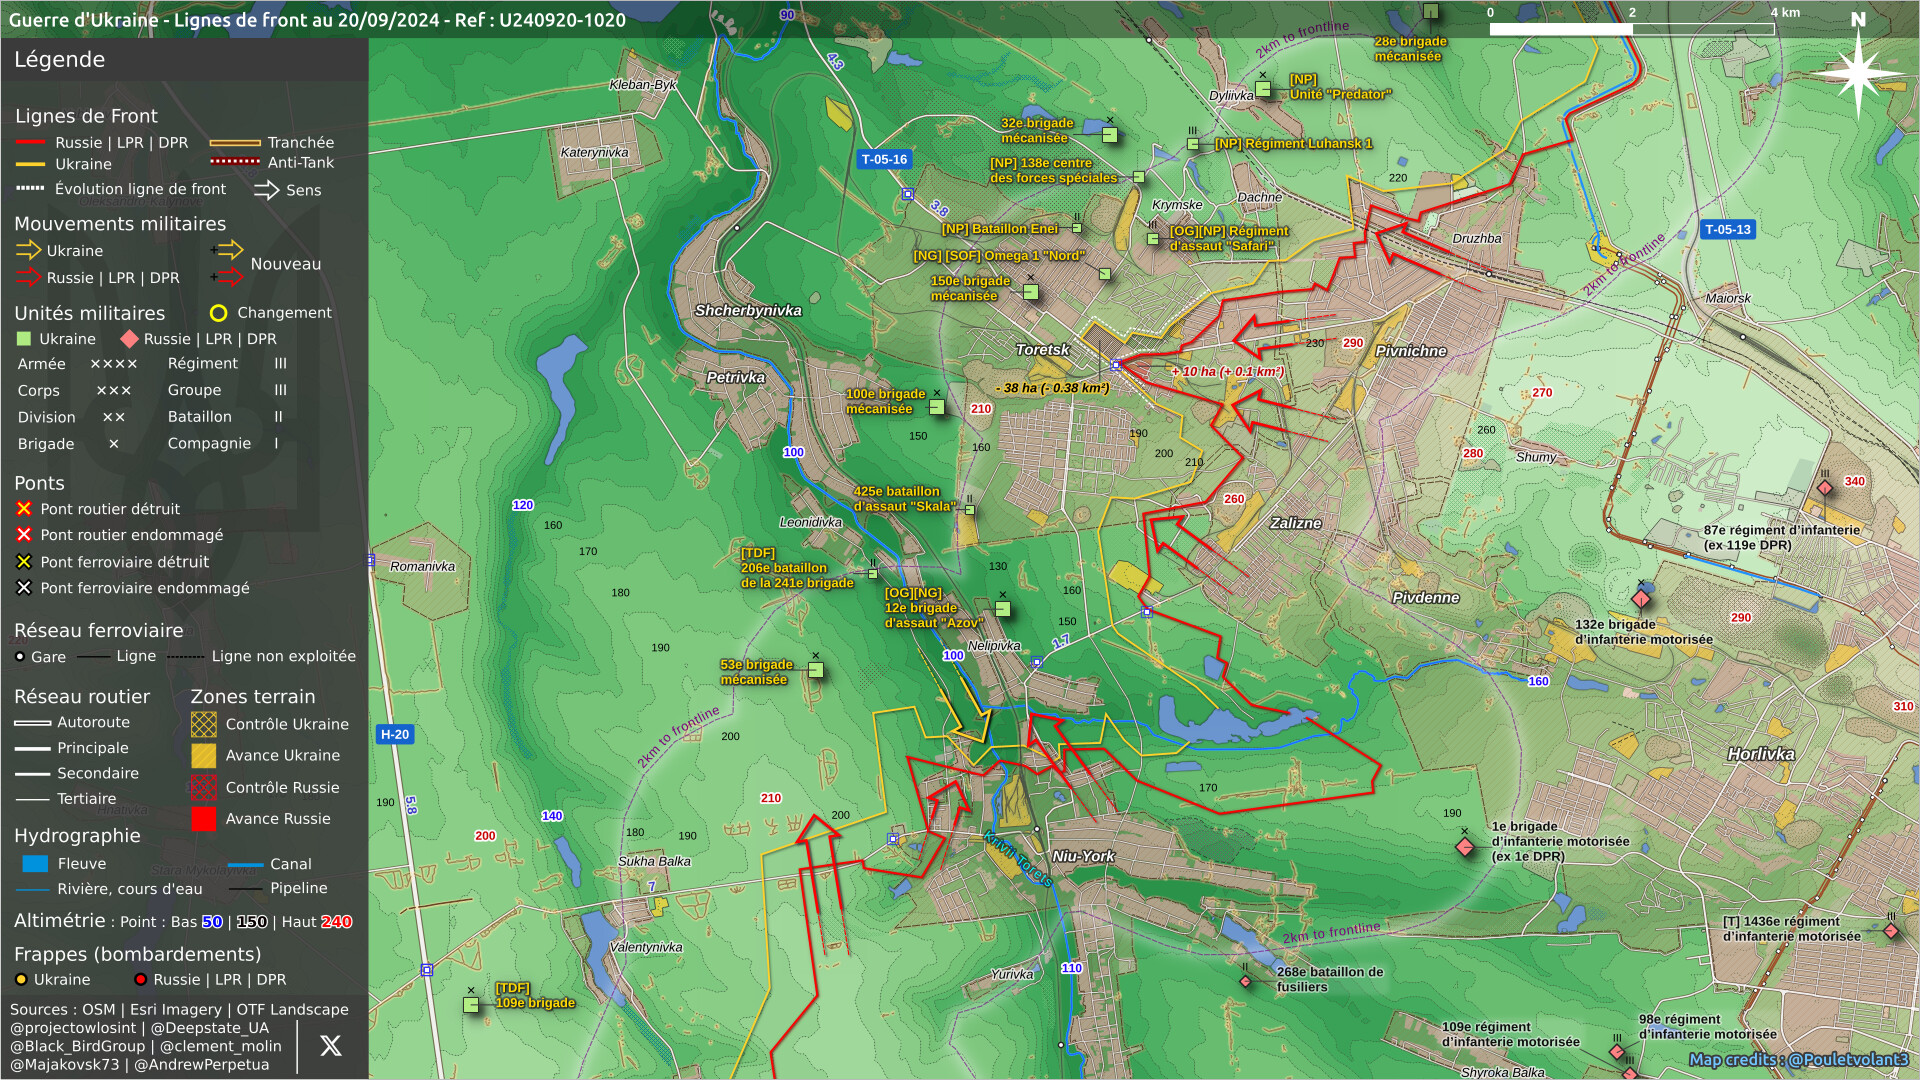Image resolution: width=1920 pixels, height=1080 pixels.
Task: Click the Map credits @Pouletvolant3 text
Action: 1798,1059
